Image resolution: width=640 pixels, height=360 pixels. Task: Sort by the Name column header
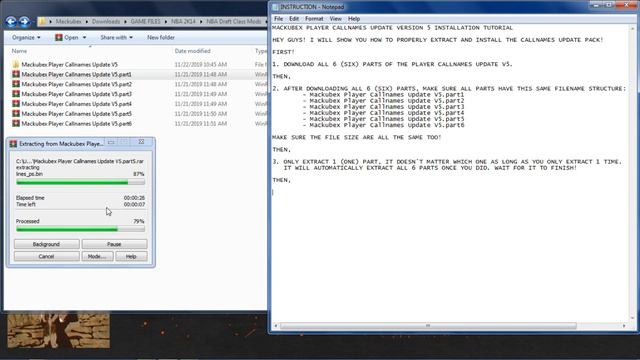pyautogui.click(x=19, y=51)
